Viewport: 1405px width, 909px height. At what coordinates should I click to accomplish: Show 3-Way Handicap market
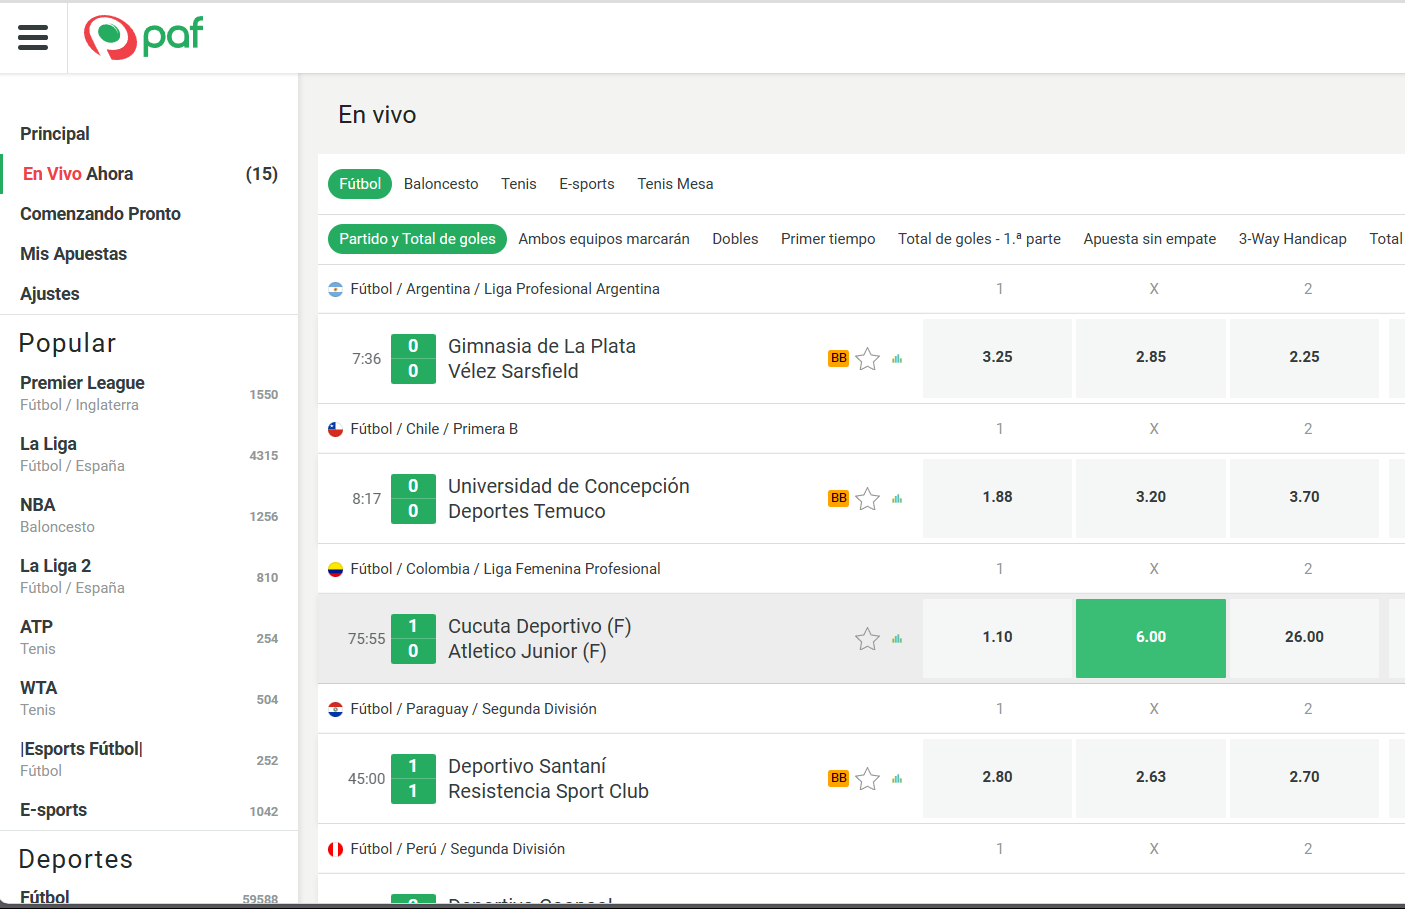(1292, 239)
